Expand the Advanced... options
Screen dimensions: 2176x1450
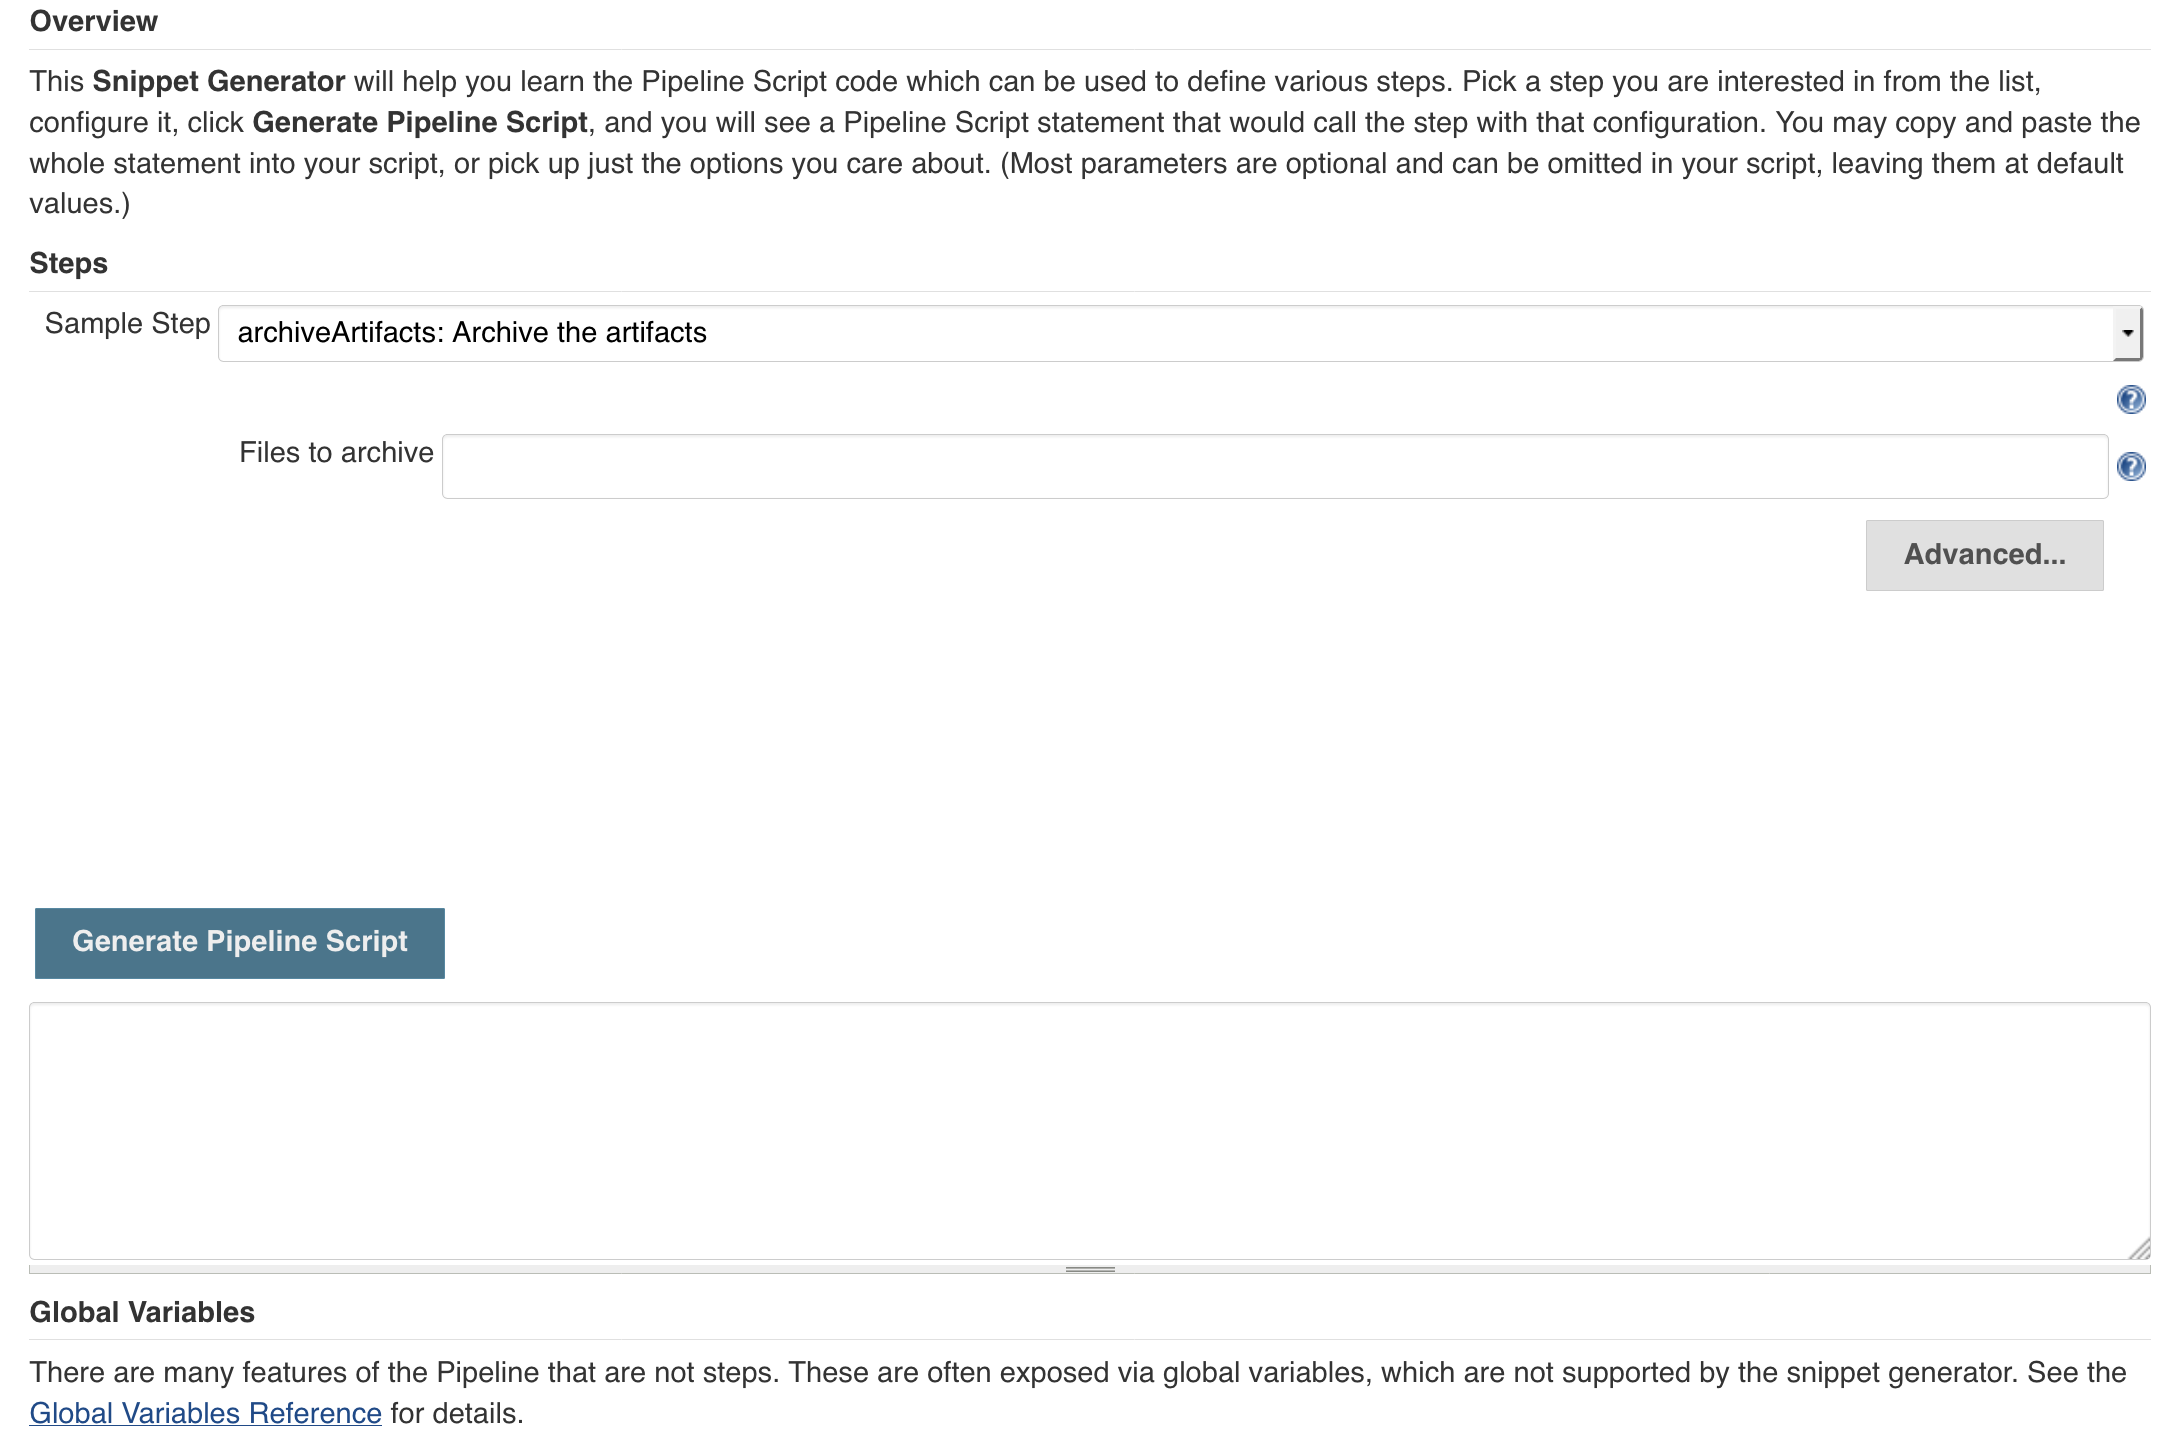(x=1984, y=555)
